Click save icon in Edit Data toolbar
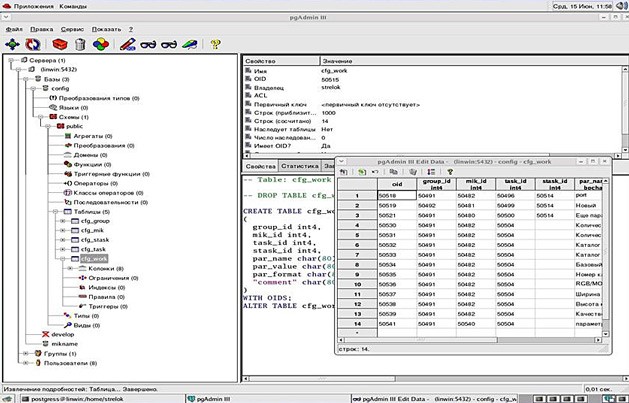 [344, 172]
